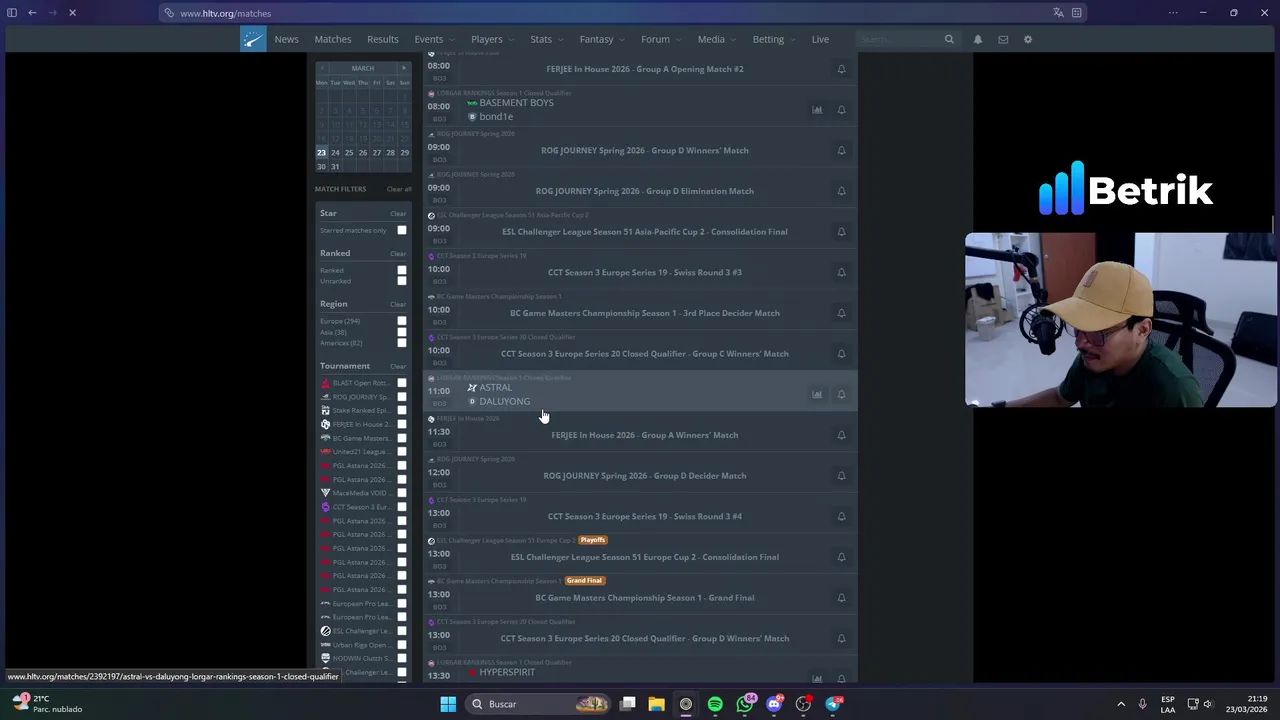Screen dimensions: 1280x720
Task: Toggle bell for BC Game Masters Grand Final
Action: [841, 598]
